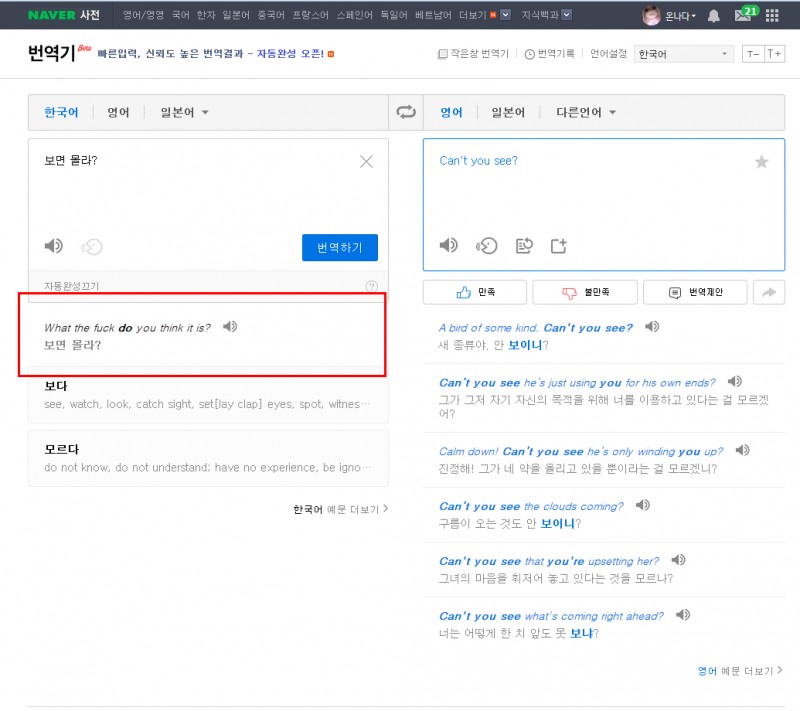The height and width of the screenshot is (711, 800).
Task: Toggle the 작은창 번역기 small window option
Action: click(473, 54)
